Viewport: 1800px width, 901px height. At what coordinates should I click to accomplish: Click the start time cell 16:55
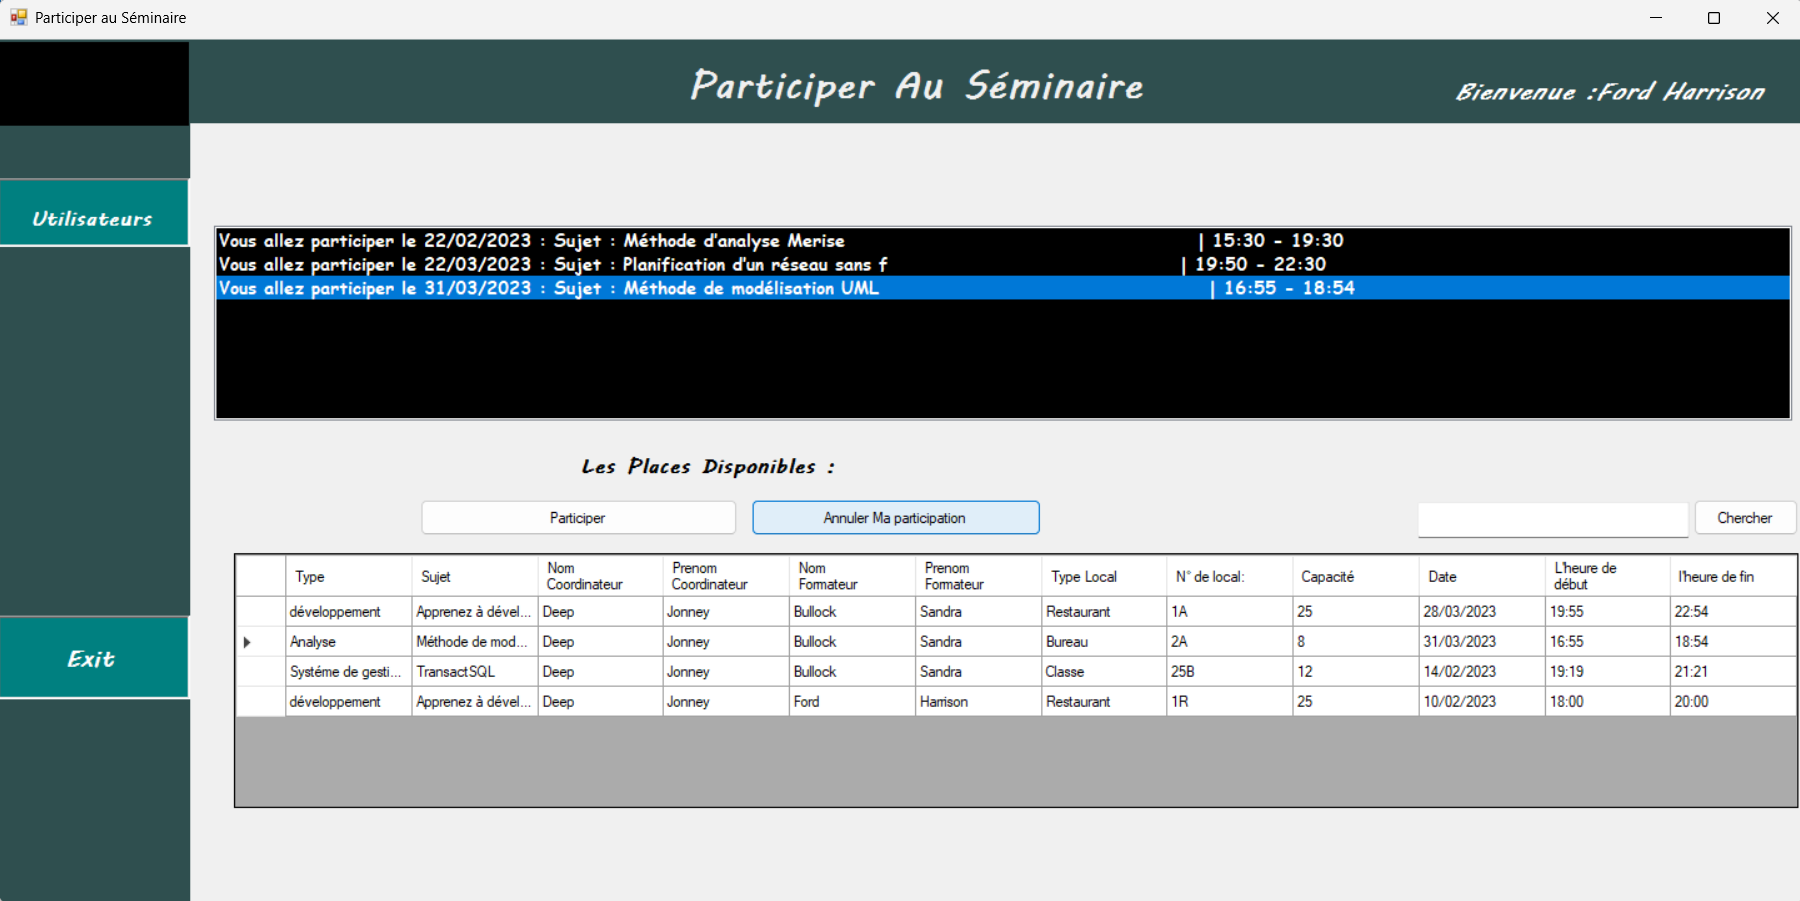click(1608, 642)
